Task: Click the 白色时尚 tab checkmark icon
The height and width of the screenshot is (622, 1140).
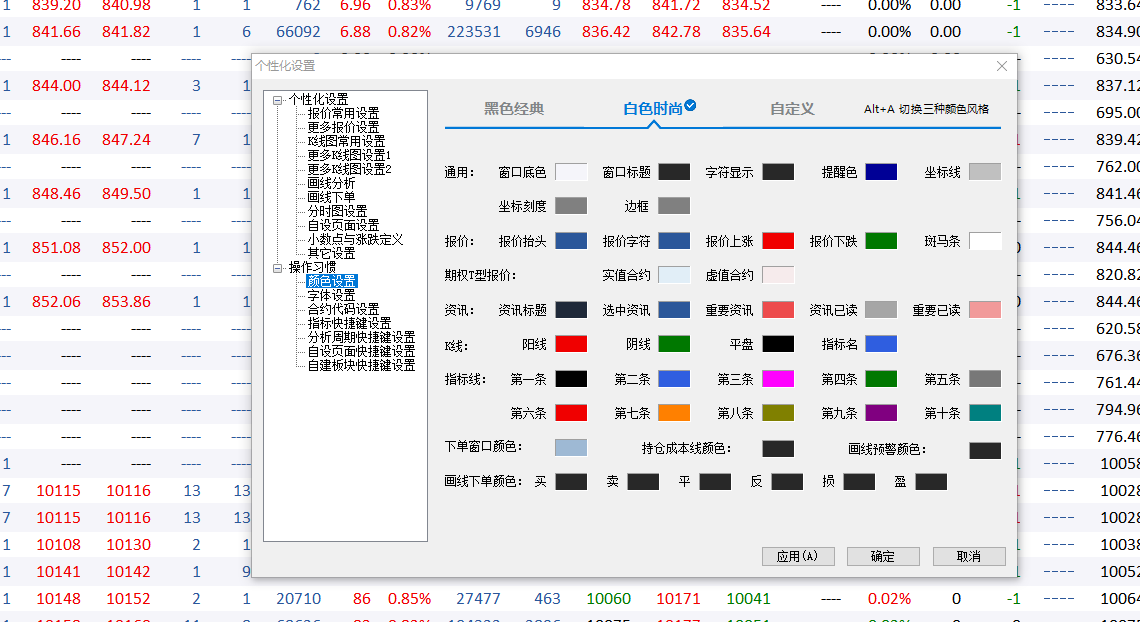Action: point(690,106)
